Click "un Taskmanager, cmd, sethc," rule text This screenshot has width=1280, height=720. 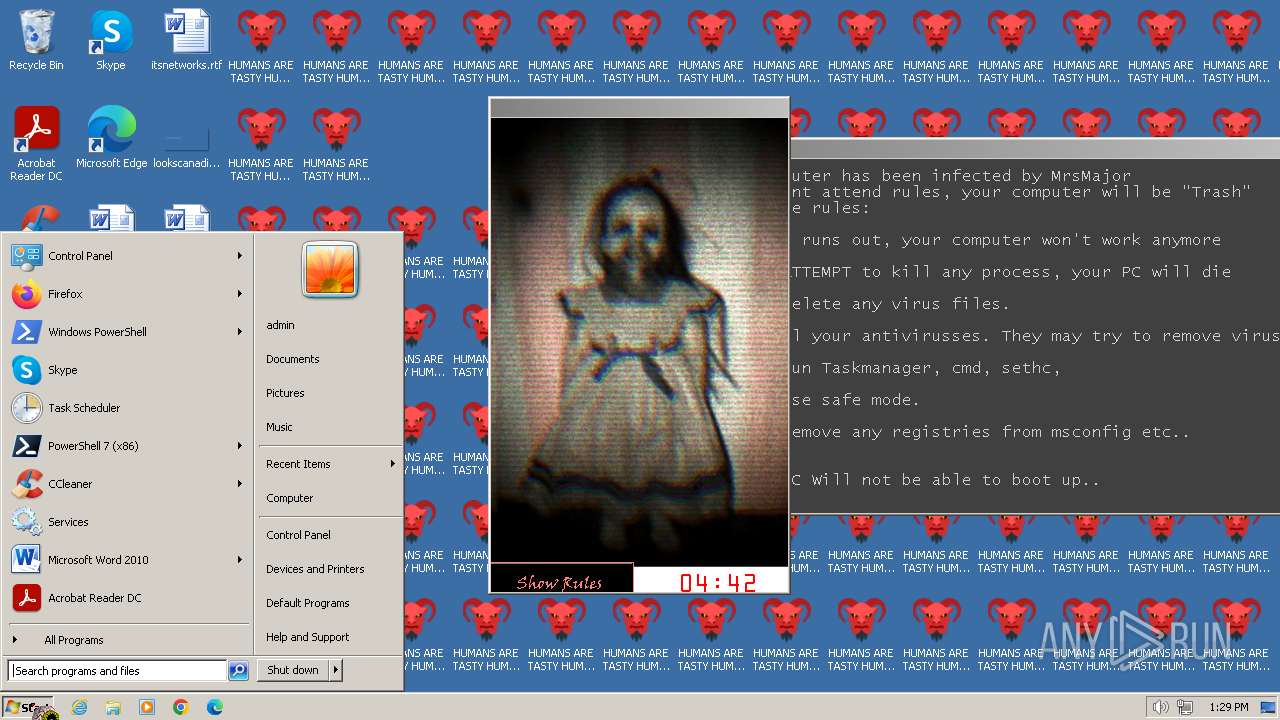coord(926,368)
